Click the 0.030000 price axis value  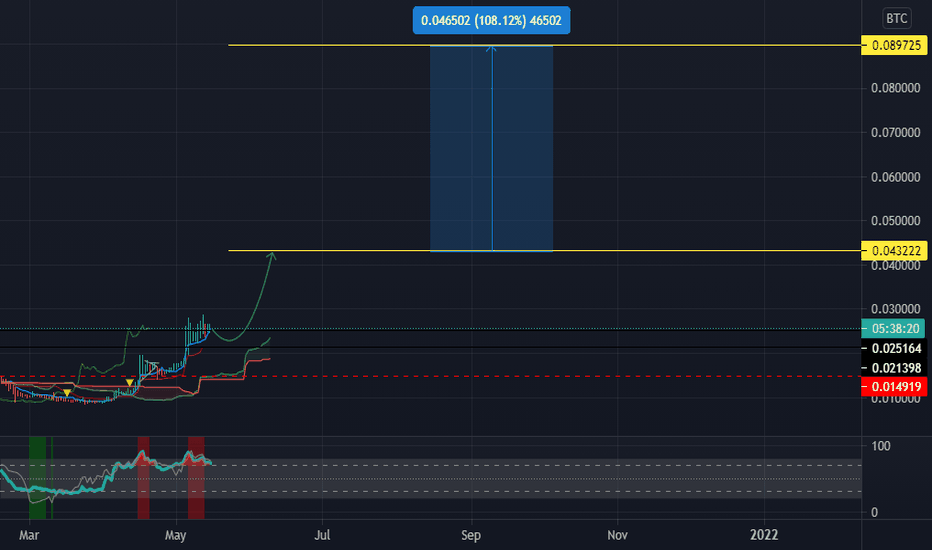point(895,309)
